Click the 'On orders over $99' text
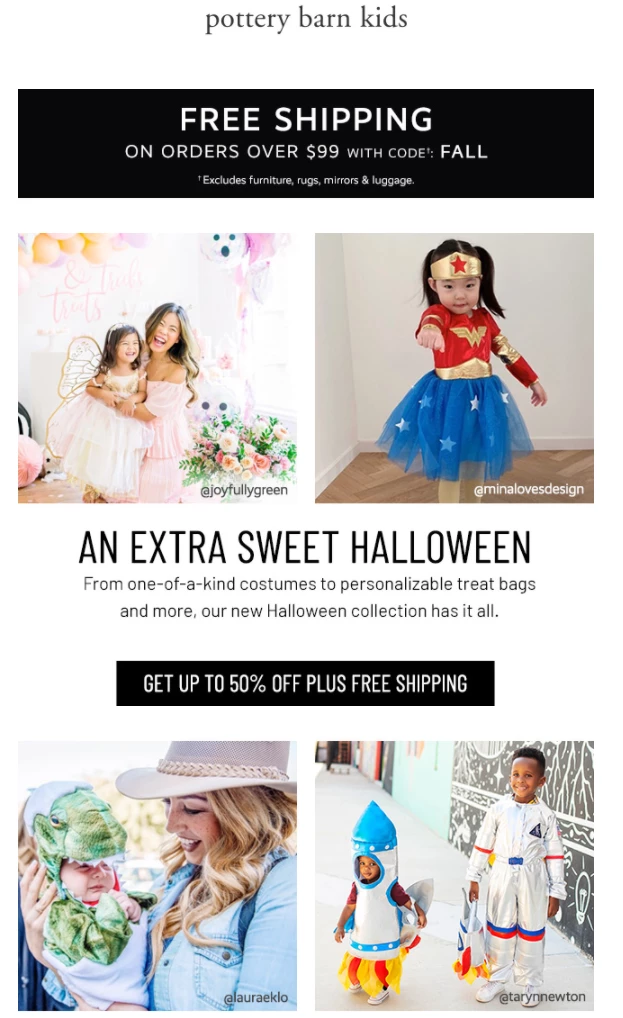This screenshot has height=1018, width=623. (232, 152)
